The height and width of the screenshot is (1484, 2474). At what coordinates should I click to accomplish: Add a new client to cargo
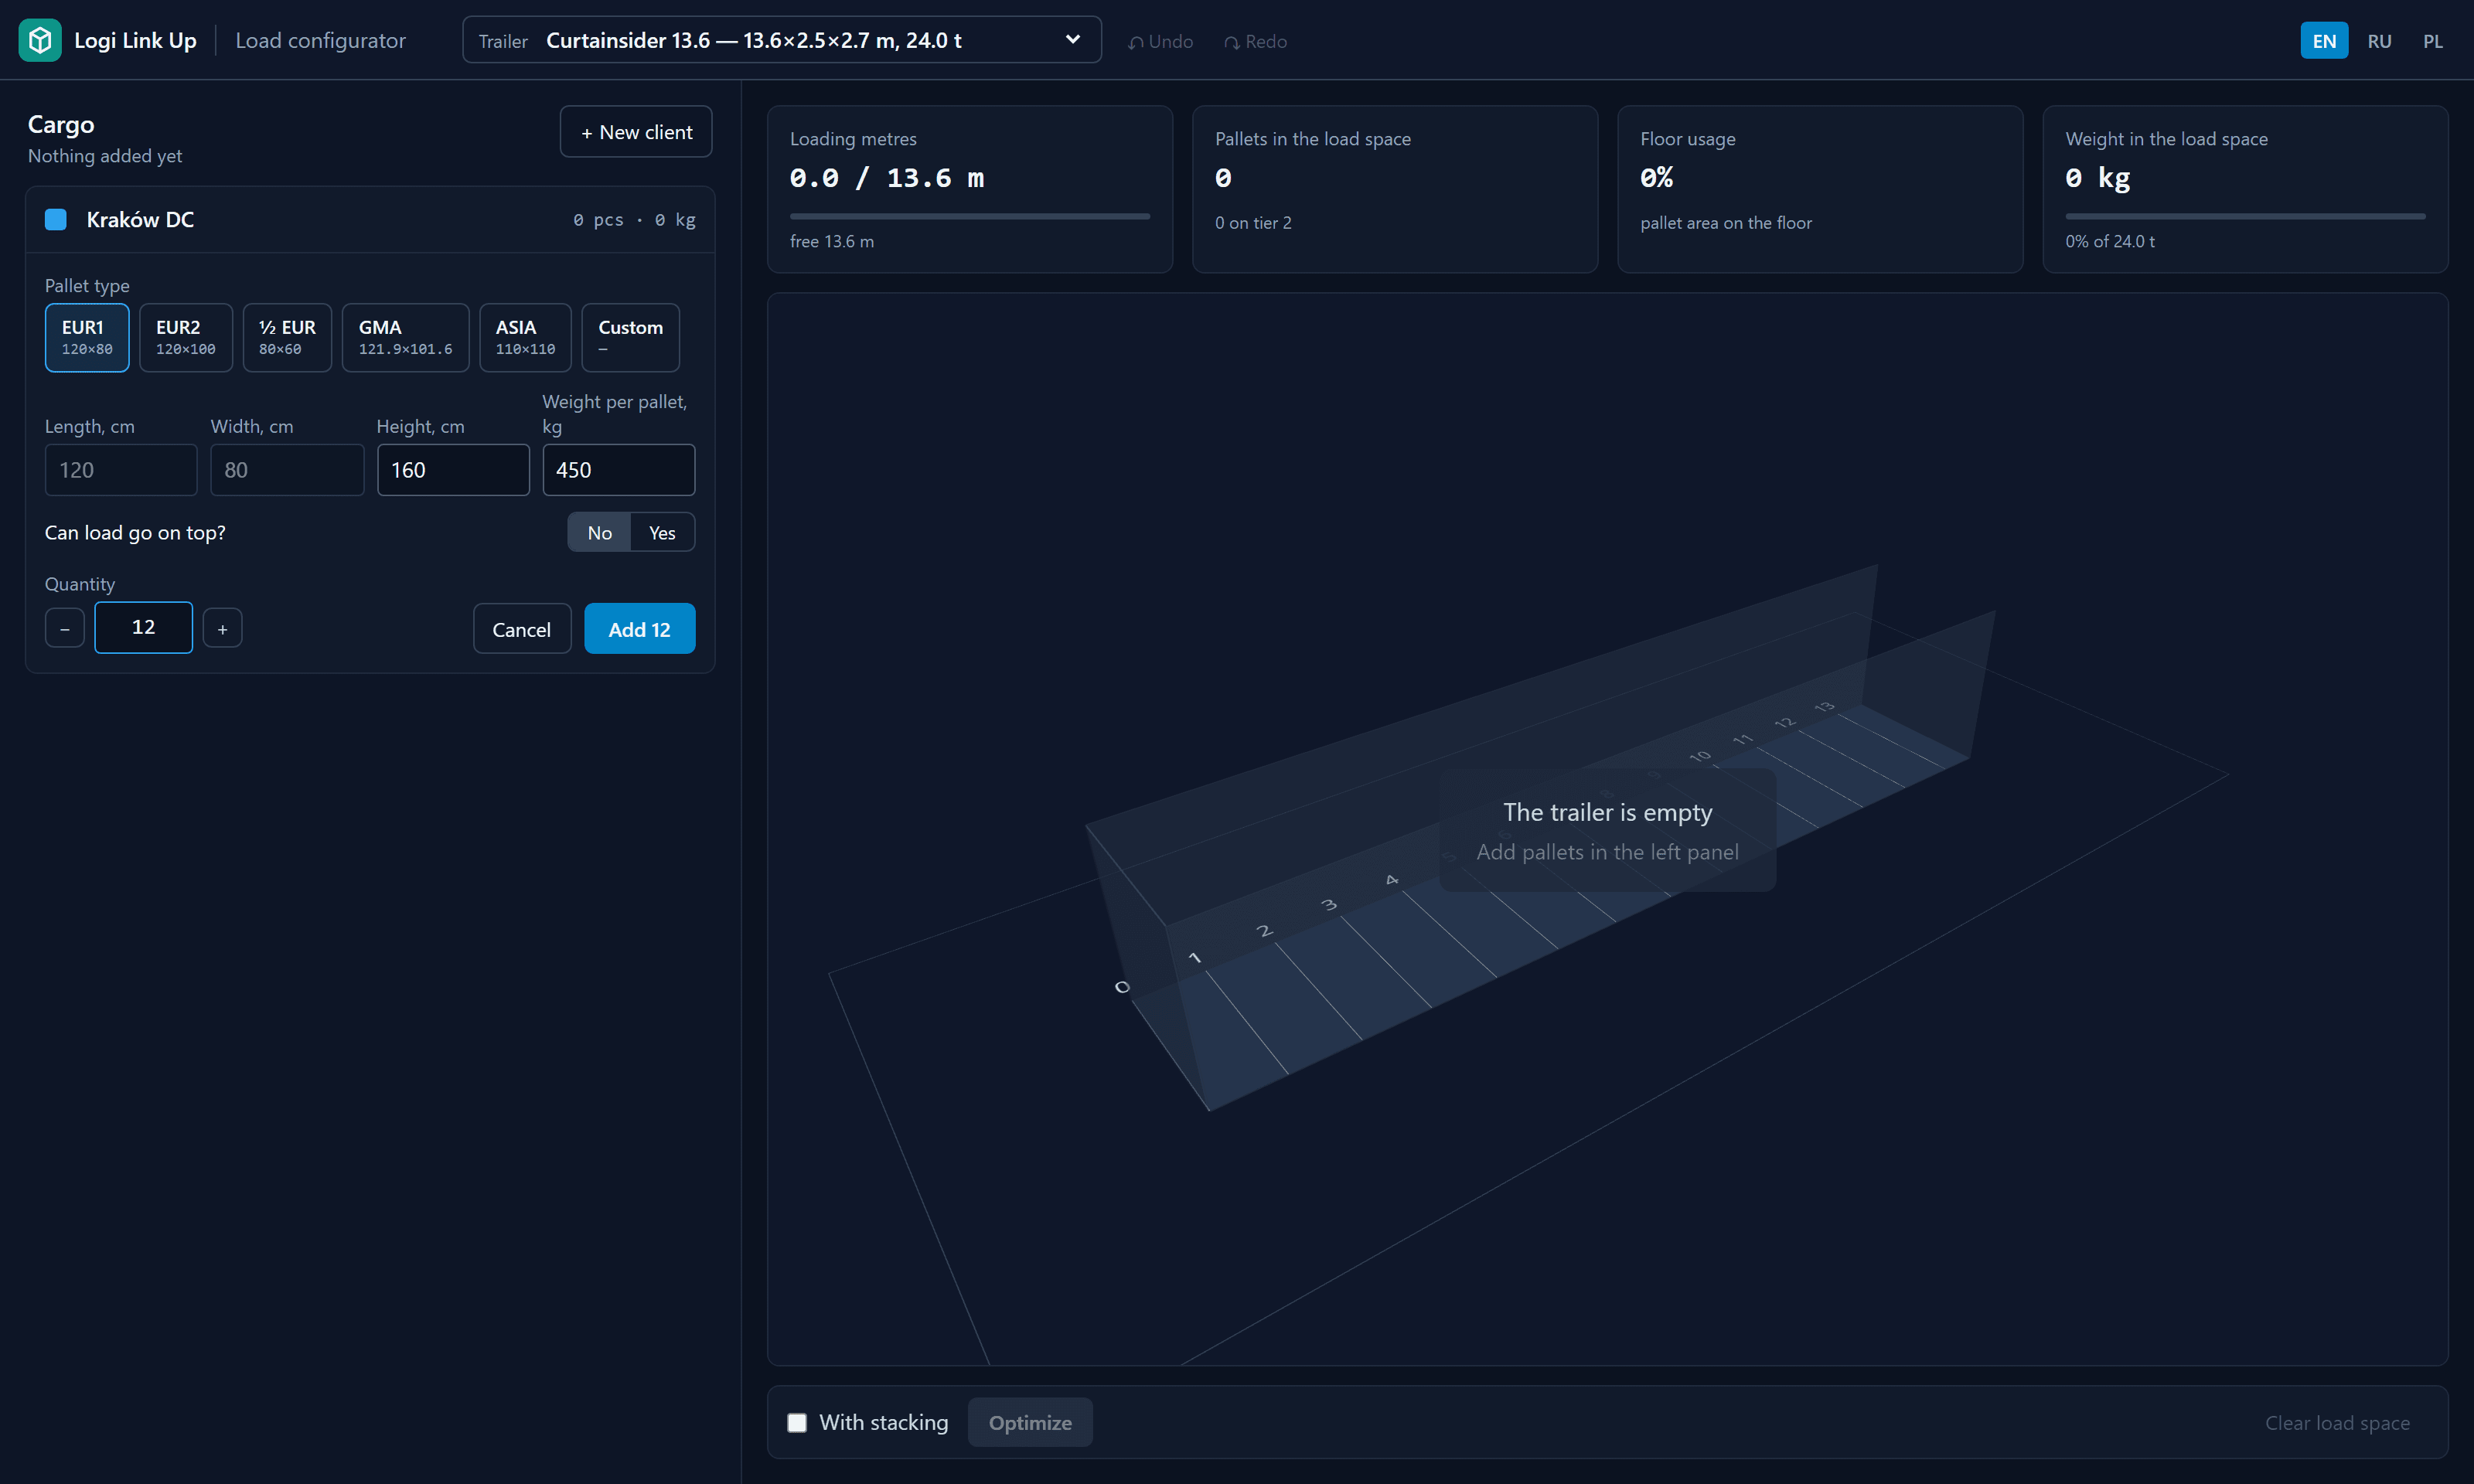point(636,132)
